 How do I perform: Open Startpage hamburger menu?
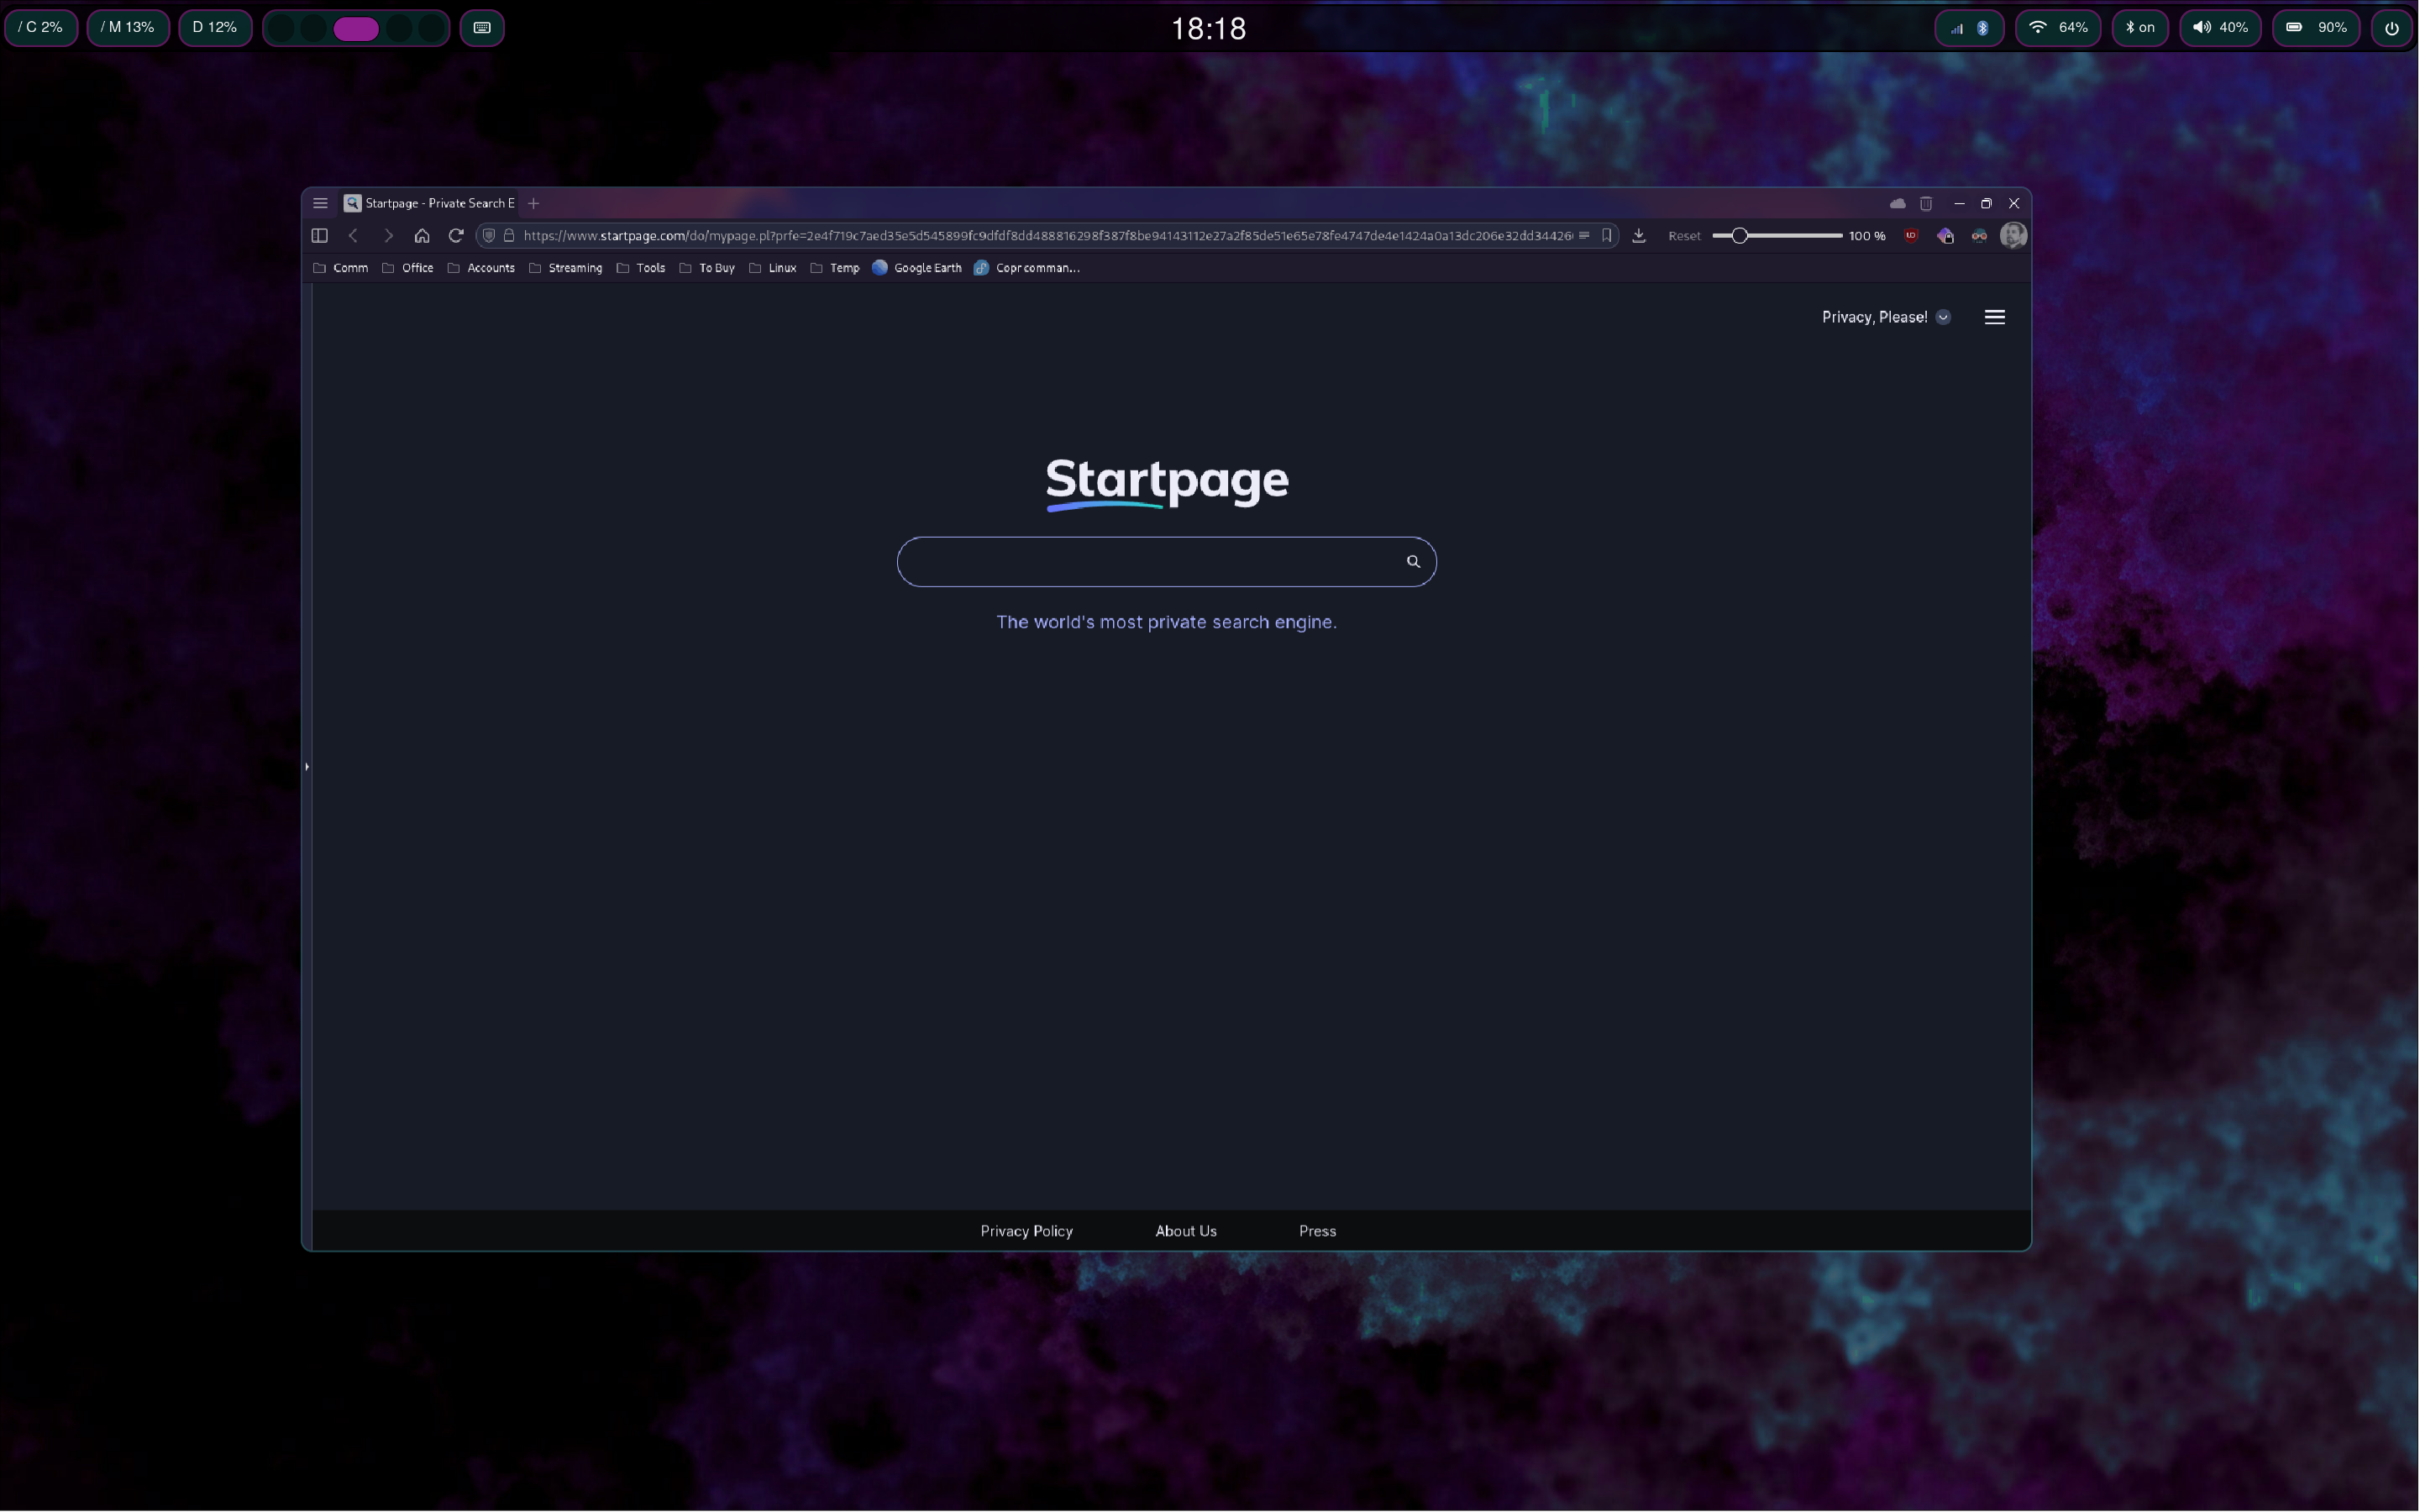(x=1994, y=317)
